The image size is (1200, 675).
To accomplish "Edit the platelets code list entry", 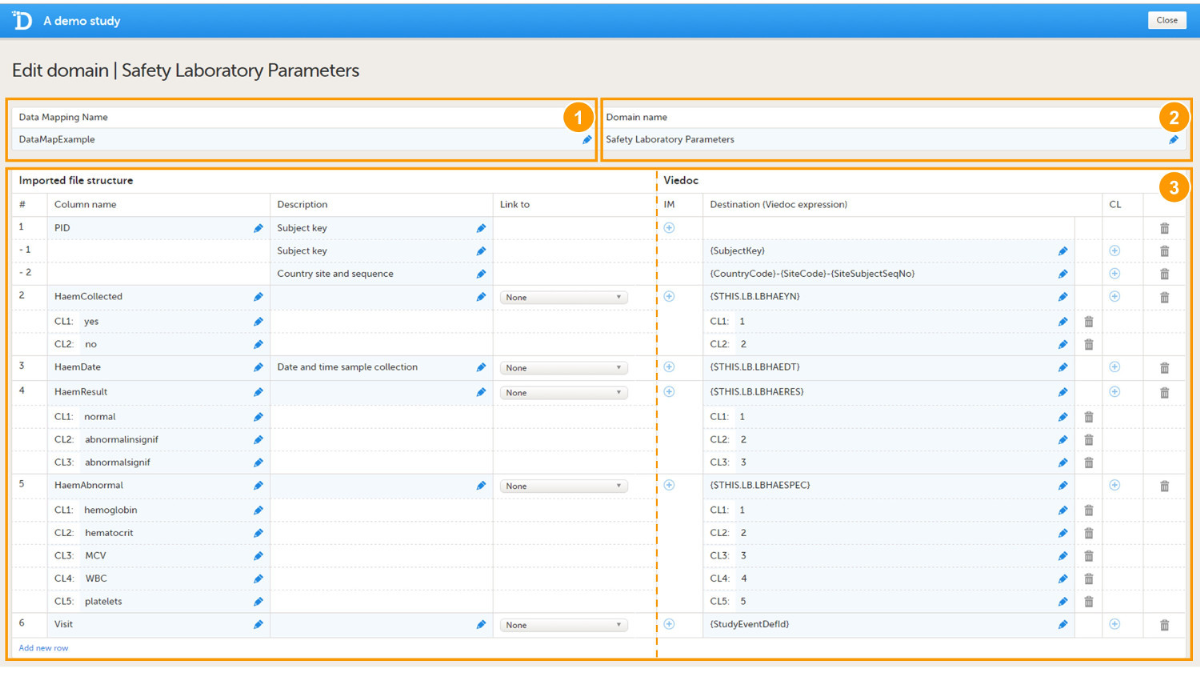I will pyautogui.click(x=258, y=602).
